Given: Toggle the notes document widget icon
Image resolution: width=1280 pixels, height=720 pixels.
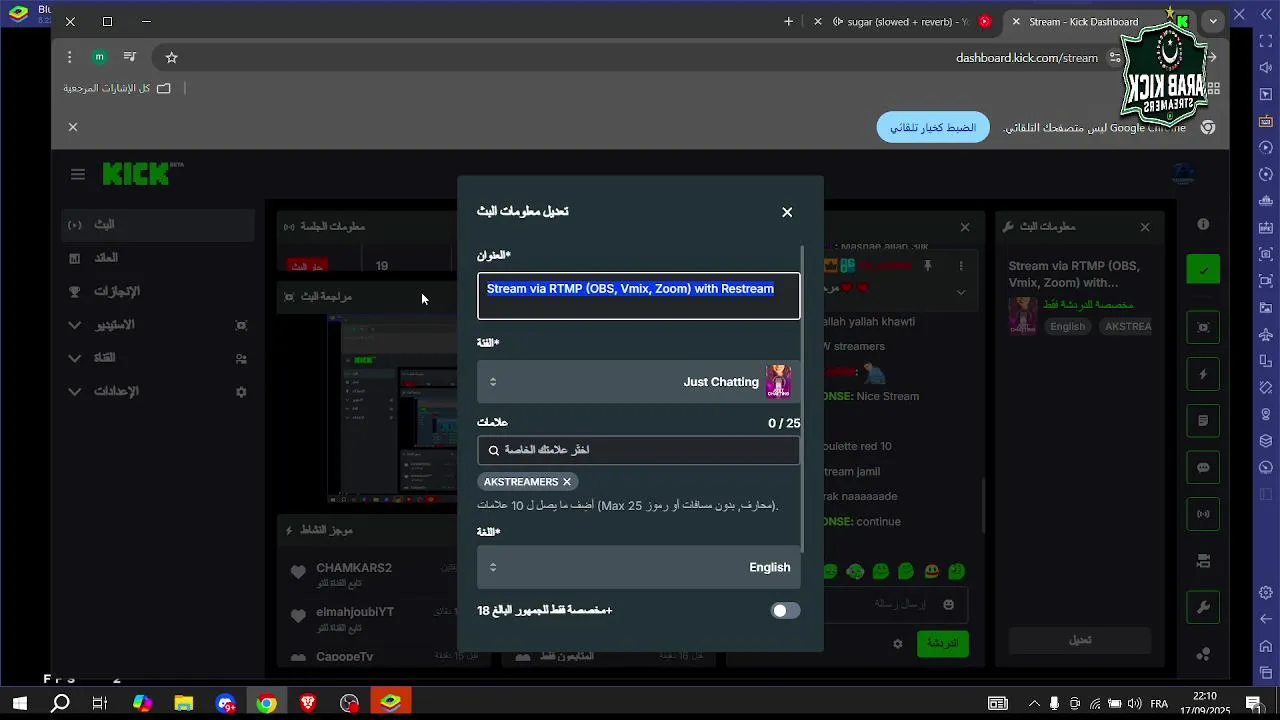Looking at the screenshot, I should [1203, 421].
